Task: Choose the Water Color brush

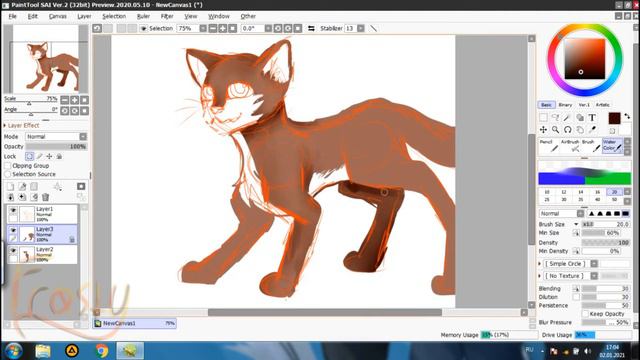Action: 613,146
